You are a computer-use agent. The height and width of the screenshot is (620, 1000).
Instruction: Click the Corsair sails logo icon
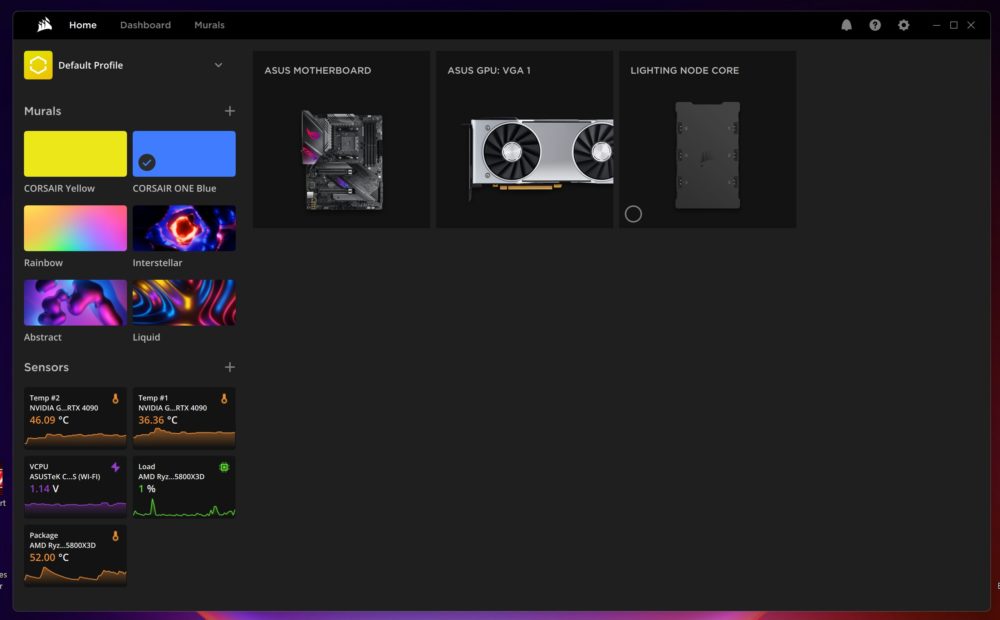point(44,25)
